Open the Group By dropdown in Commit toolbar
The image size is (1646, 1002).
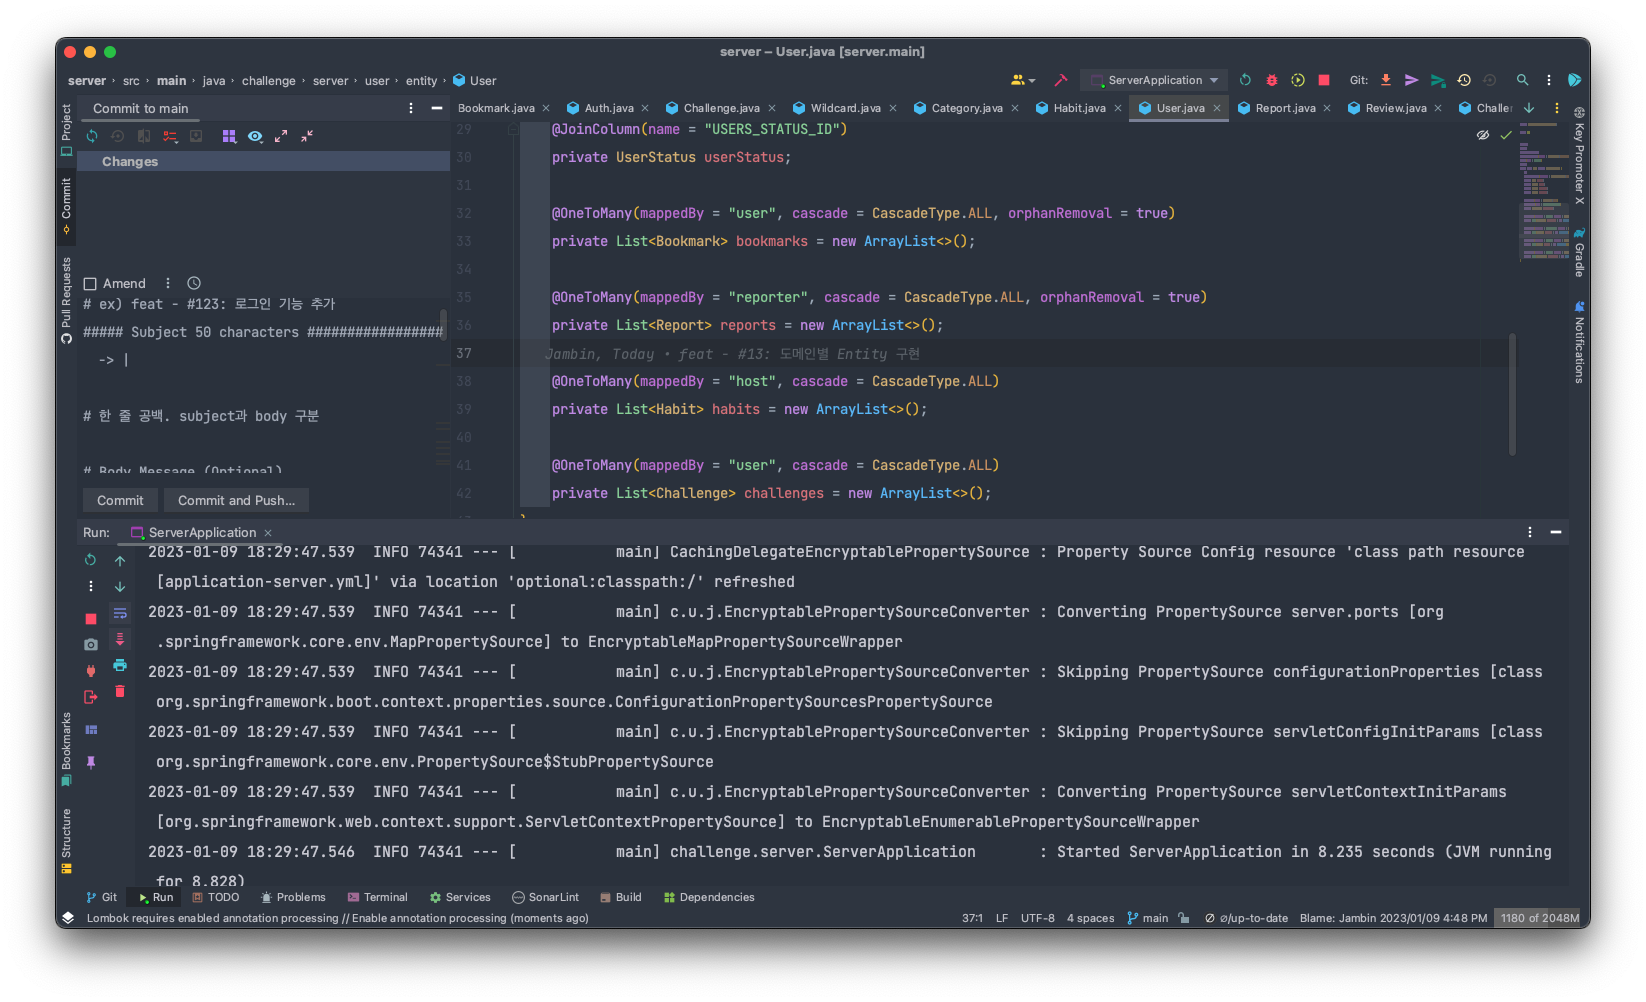(x=229, y=136)
